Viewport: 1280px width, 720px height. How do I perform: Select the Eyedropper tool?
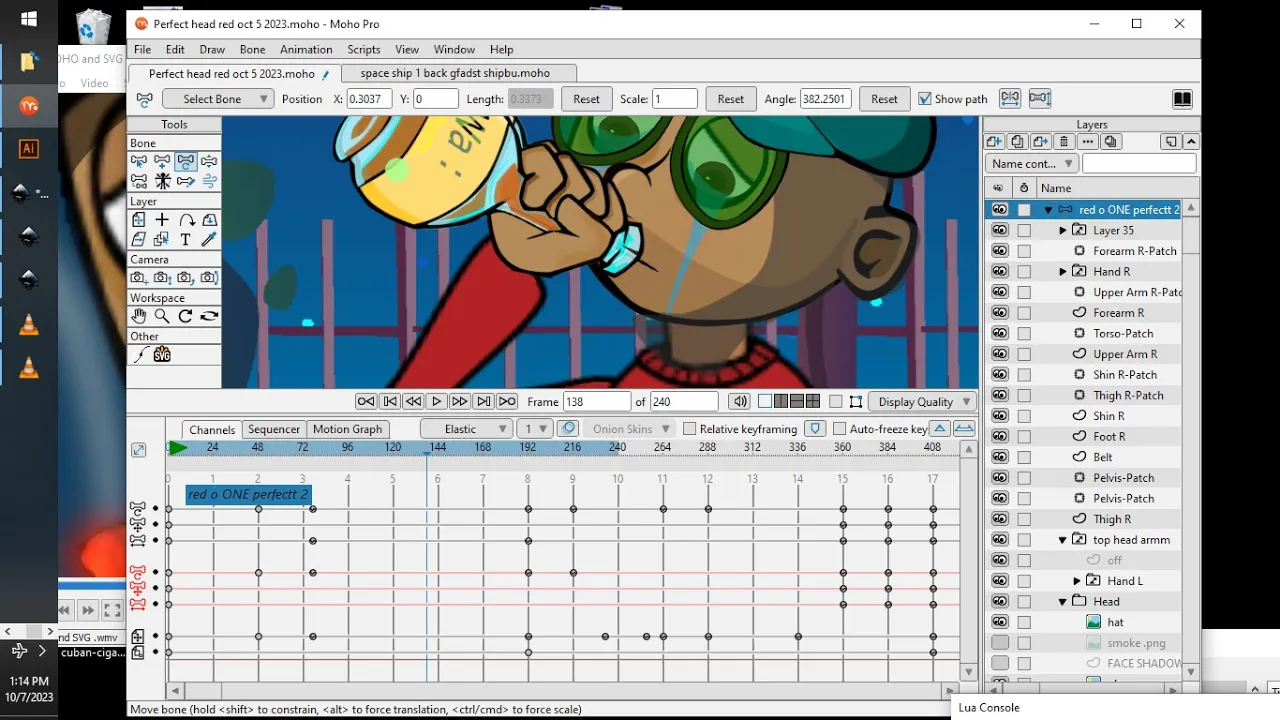pyautogui.click(x=209, y=240)
